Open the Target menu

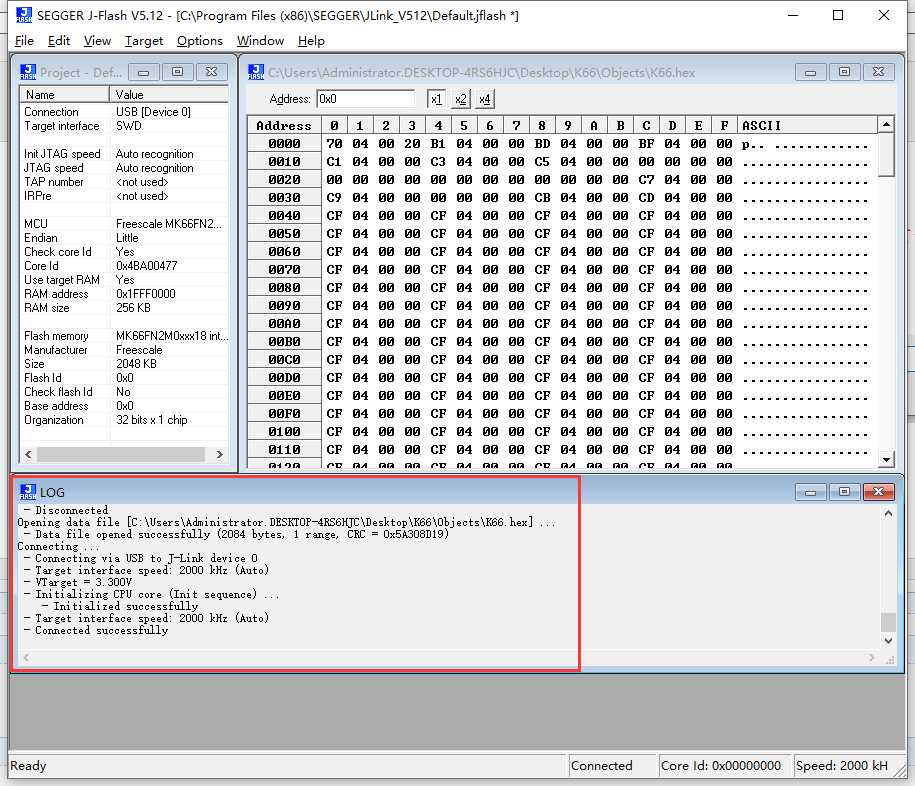[144, 41]
